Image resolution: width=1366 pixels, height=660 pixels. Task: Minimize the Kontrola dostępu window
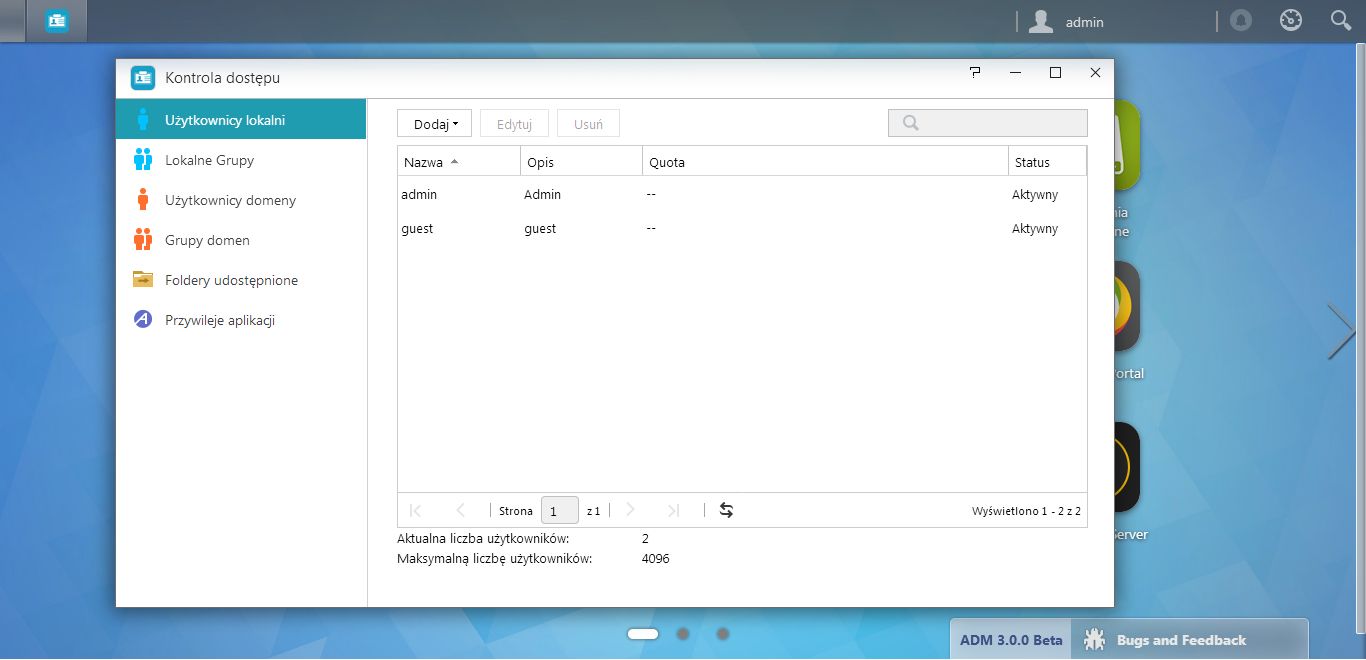1015,73
